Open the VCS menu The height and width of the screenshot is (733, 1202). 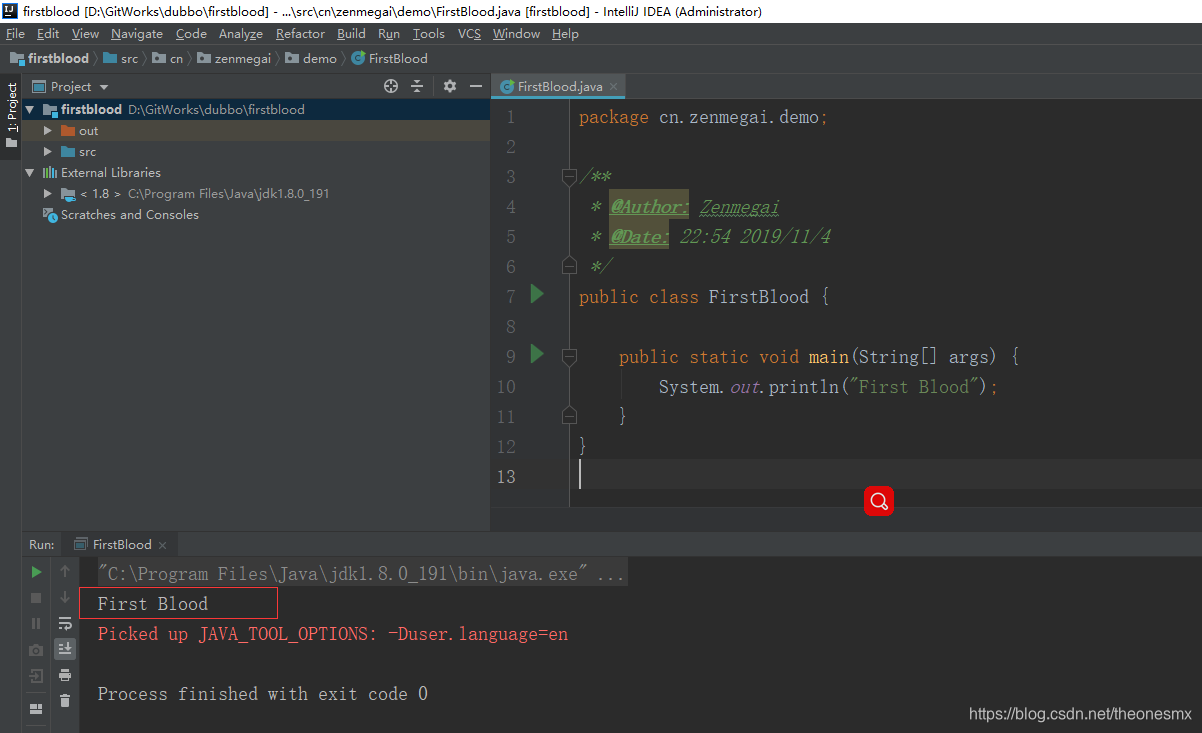point(469,34)
